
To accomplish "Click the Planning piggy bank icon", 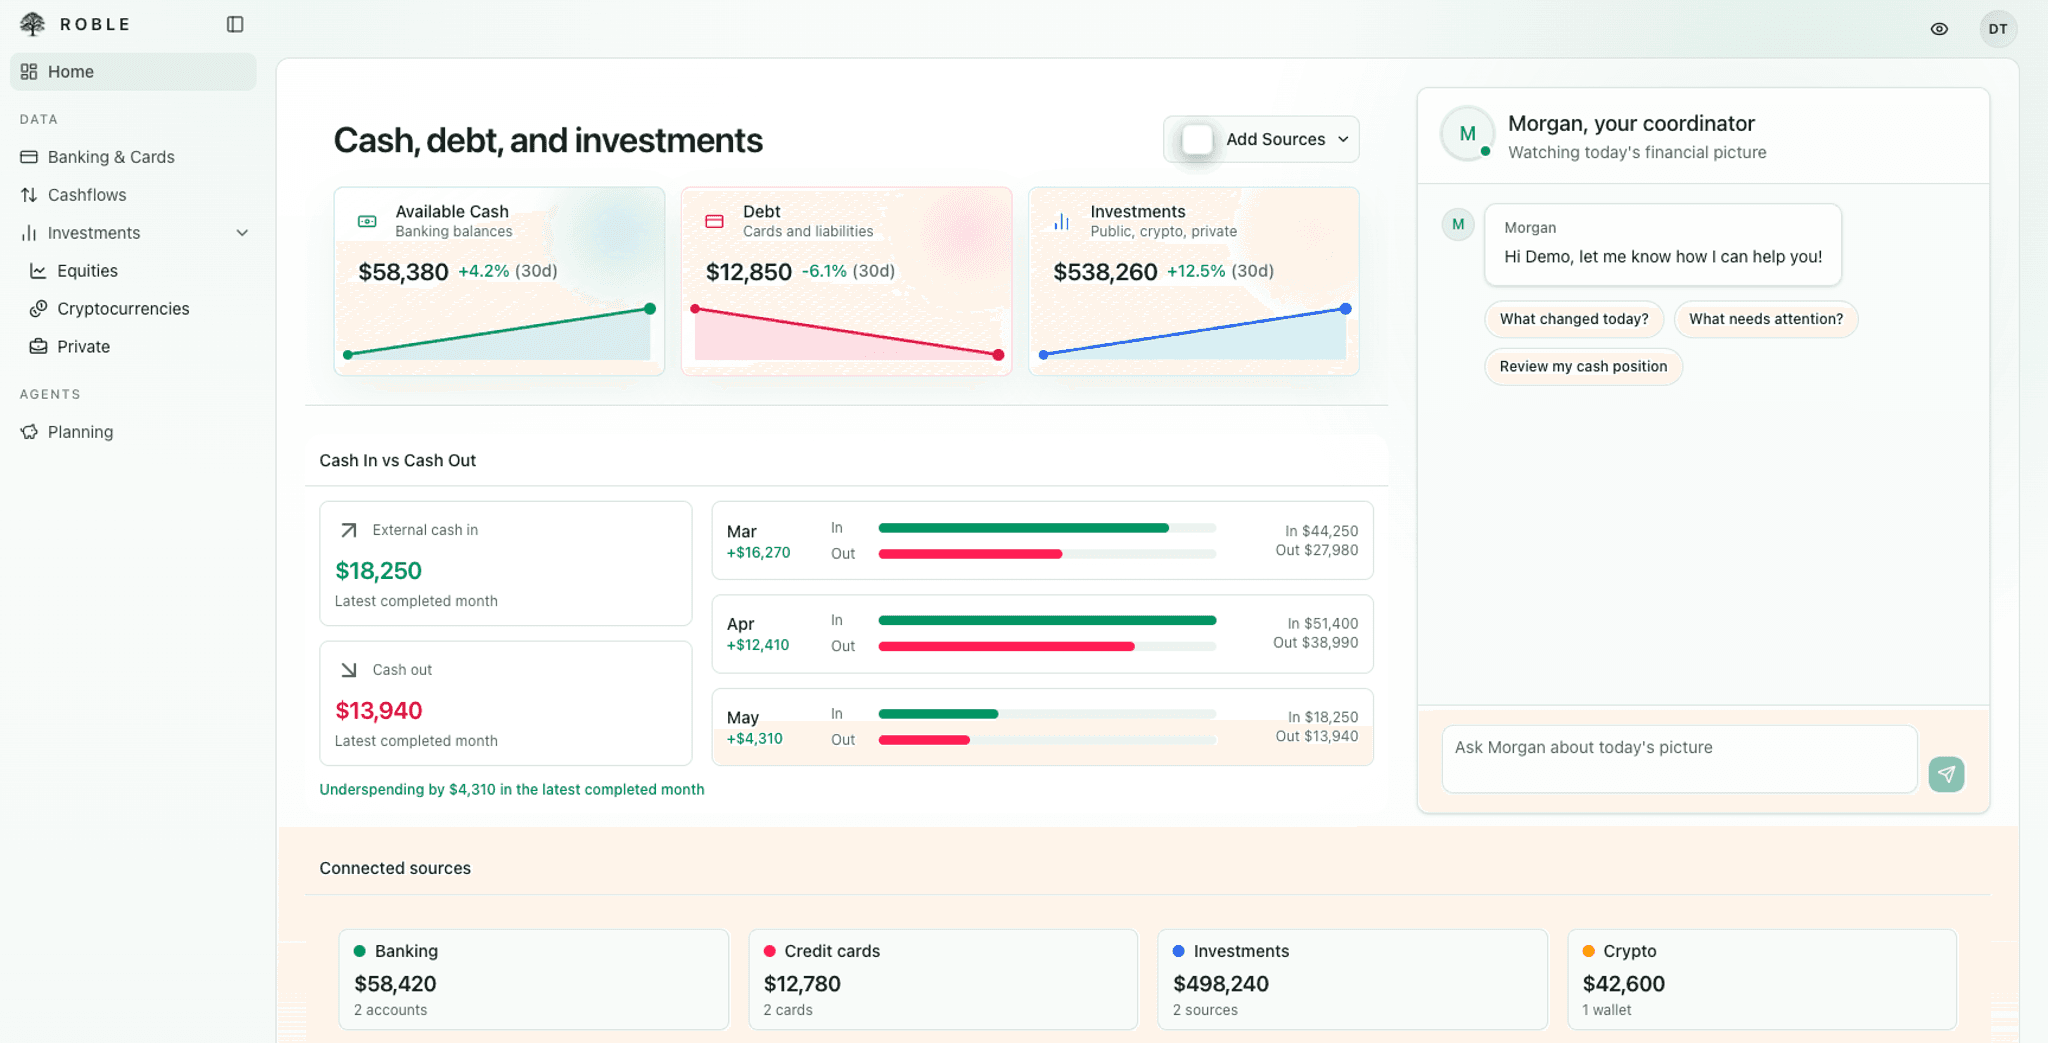I will click(x=29, y=432).
